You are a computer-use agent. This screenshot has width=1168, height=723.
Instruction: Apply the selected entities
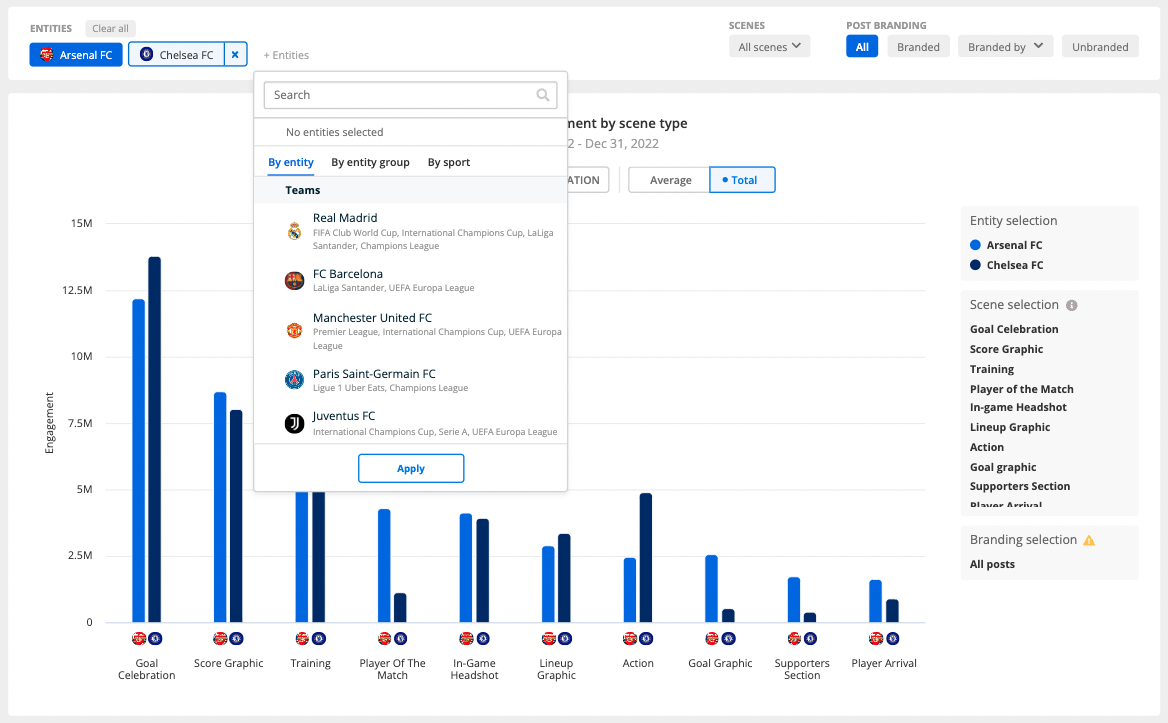tap(411, 468)
